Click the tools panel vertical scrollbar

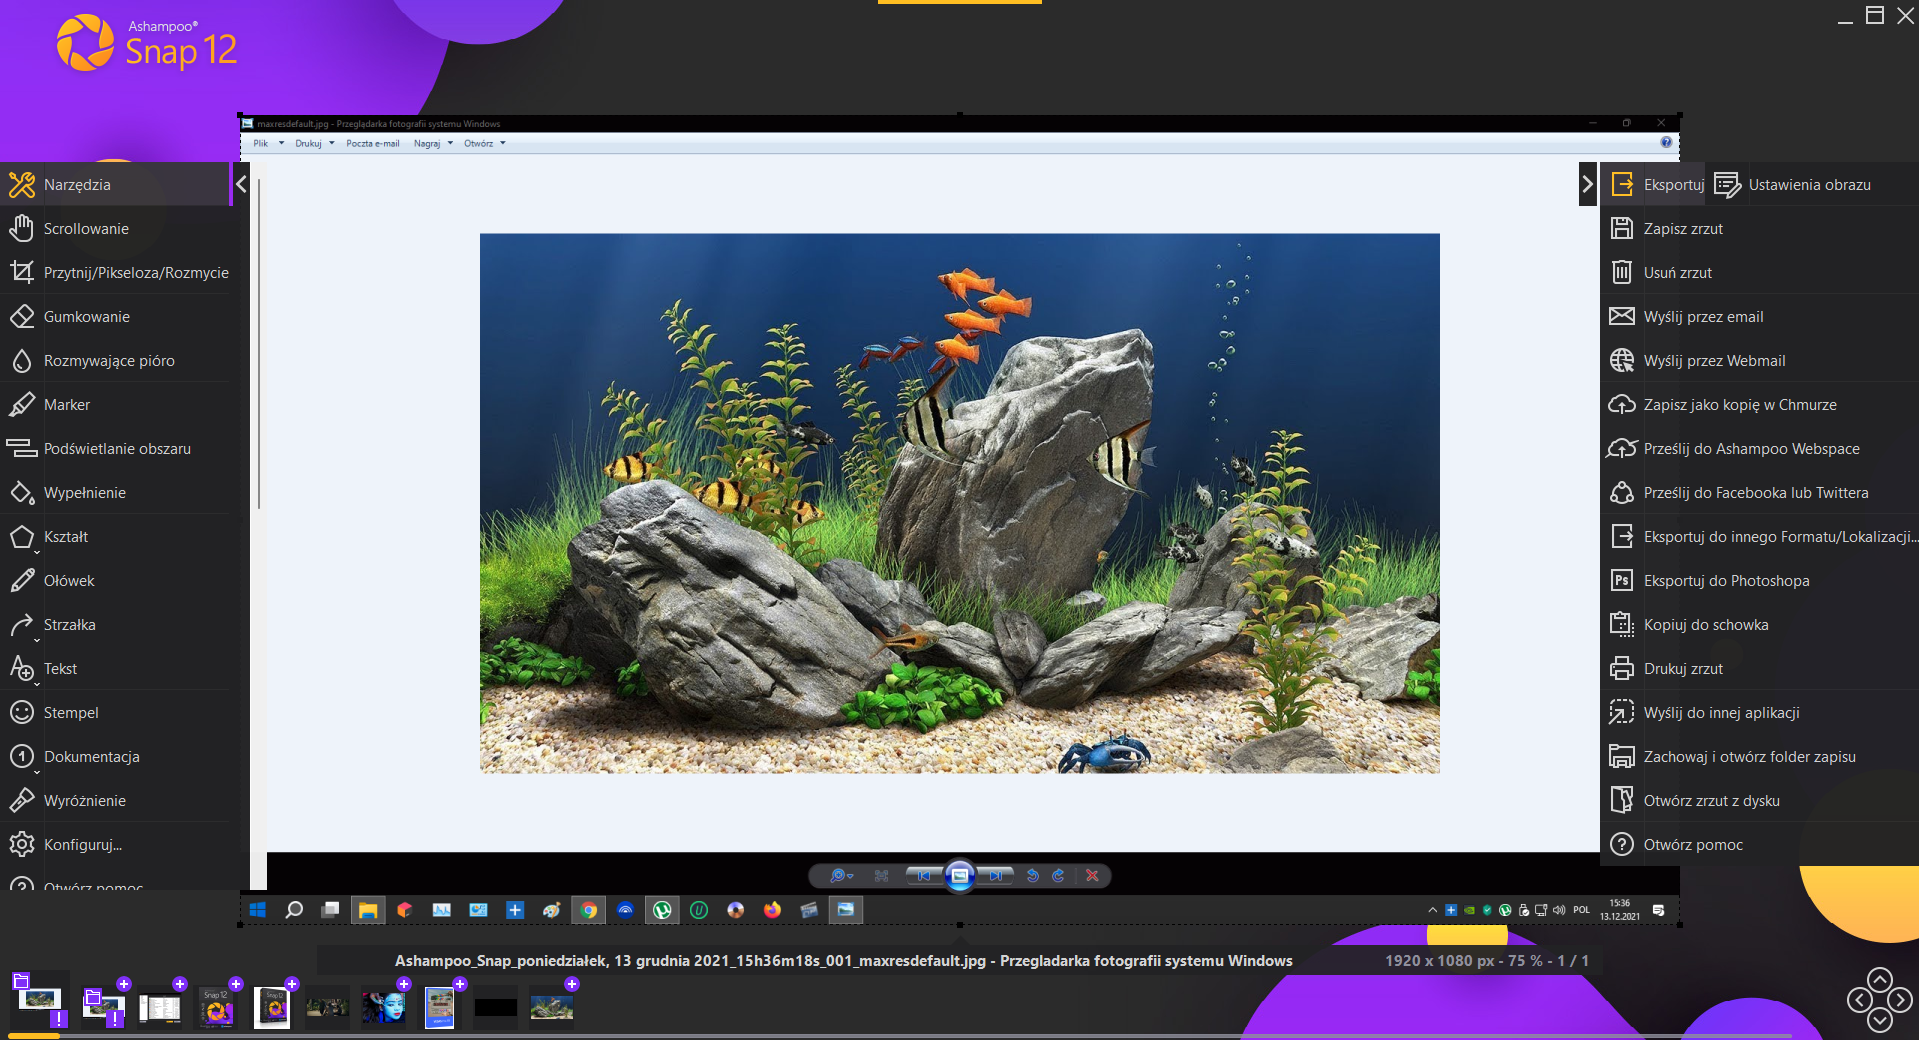pyautogui.click(x=259, y=344)
